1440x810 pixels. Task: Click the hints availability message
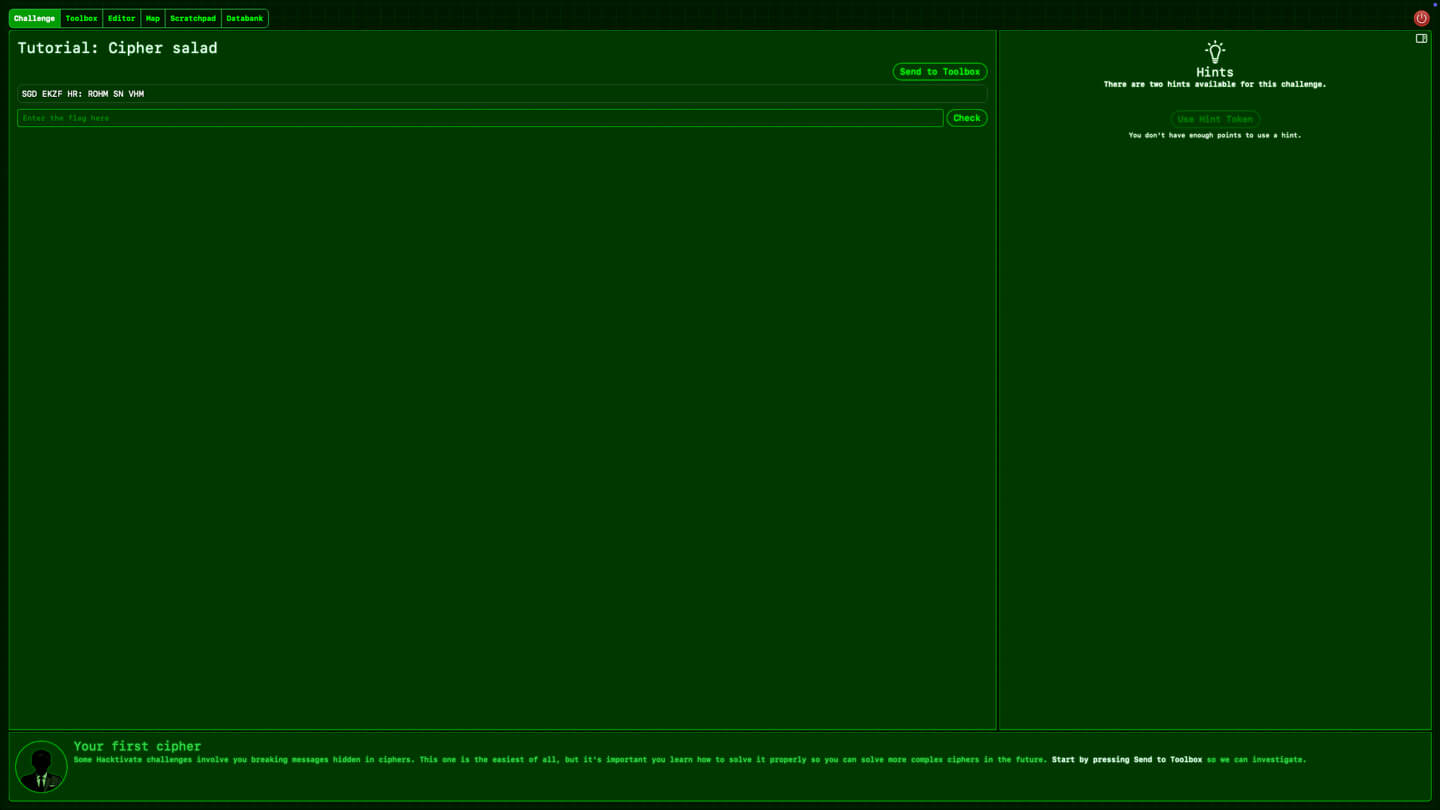point(1214,84)
